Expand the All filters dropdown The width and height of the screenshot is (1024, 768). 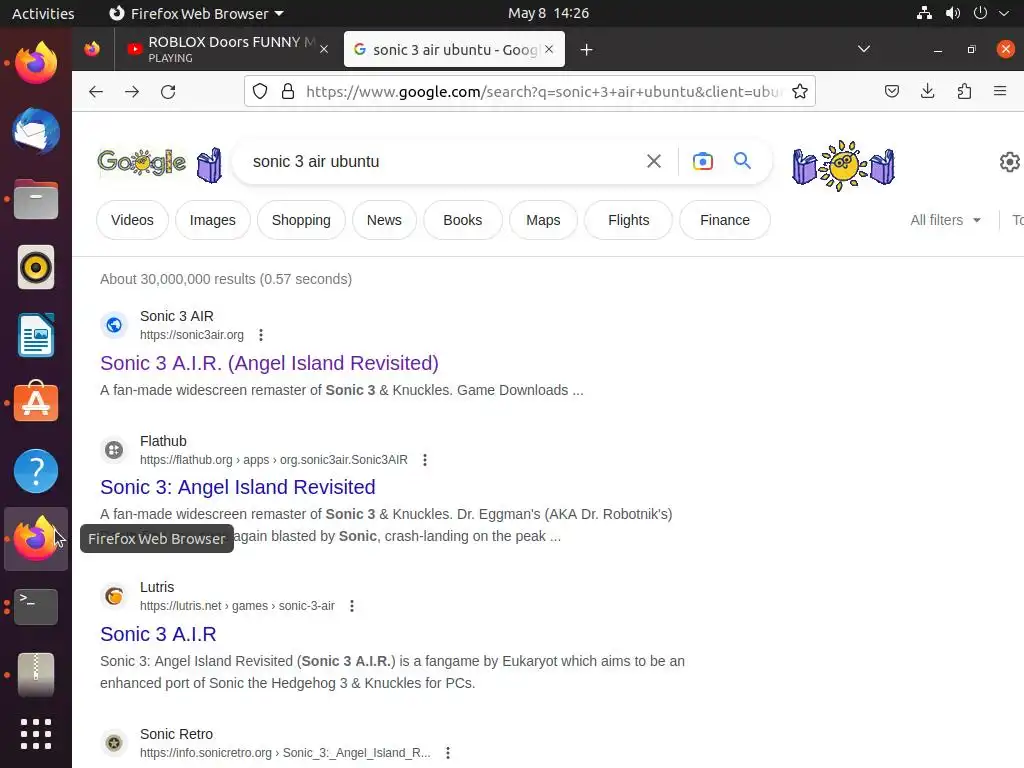click(946, 220)
